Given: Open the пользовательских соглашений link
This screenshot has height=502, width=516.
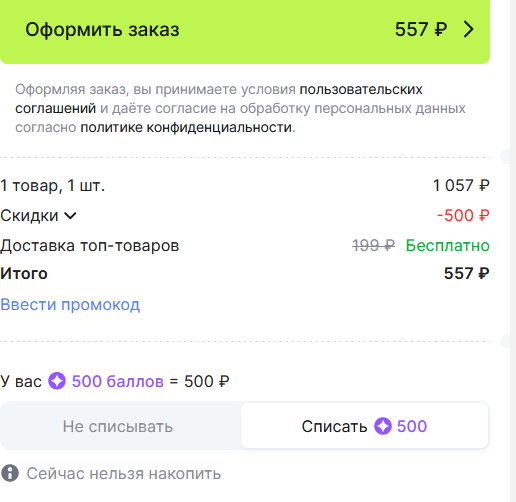Looking at the screenshot, I should point(219,99).
